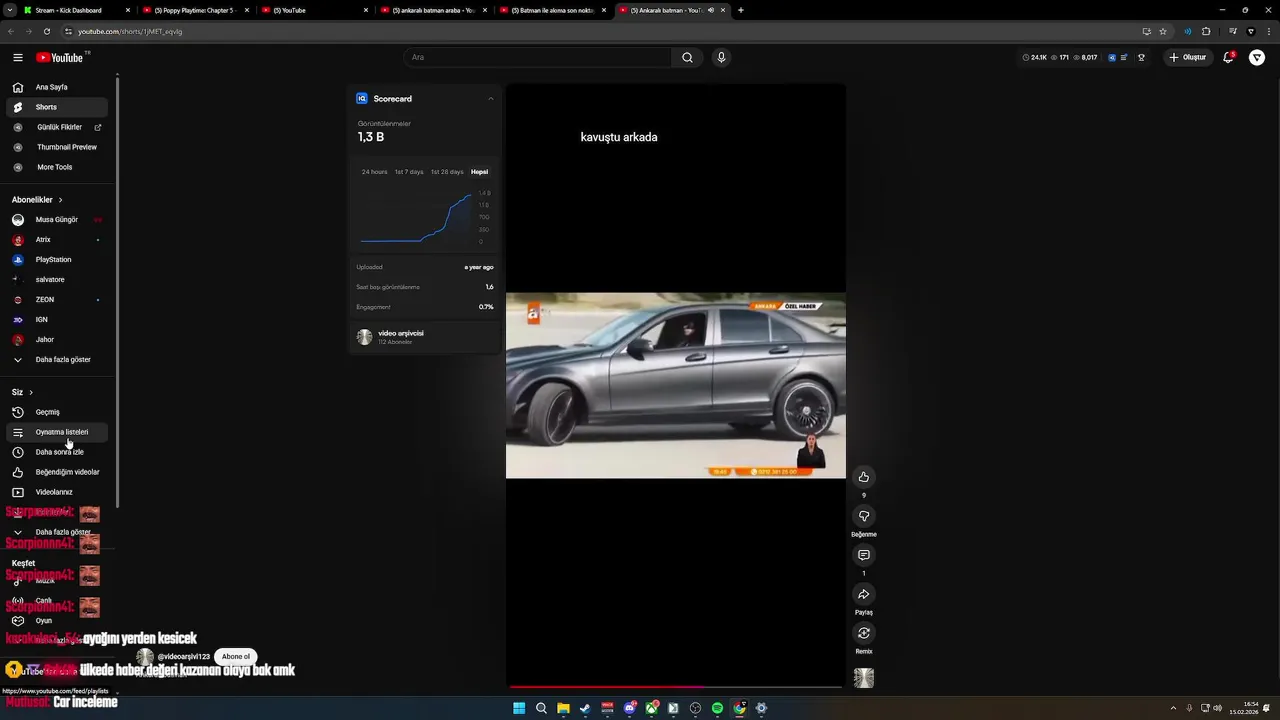Open Videolarınız in the sidebar
1280x720 pixels.
click(57, 492)
